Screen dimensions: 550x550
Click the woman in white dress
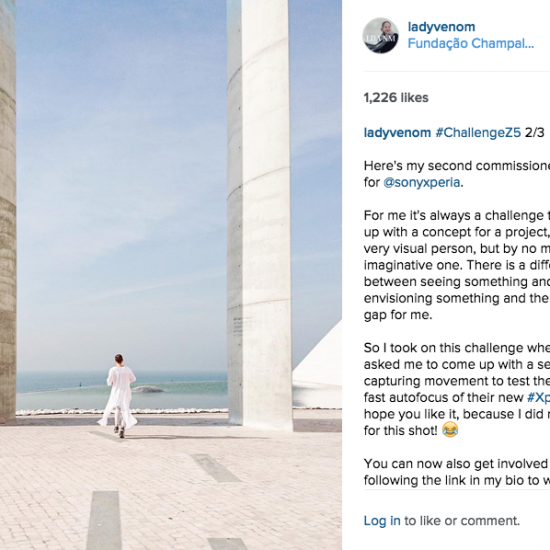tap(118, 396)
